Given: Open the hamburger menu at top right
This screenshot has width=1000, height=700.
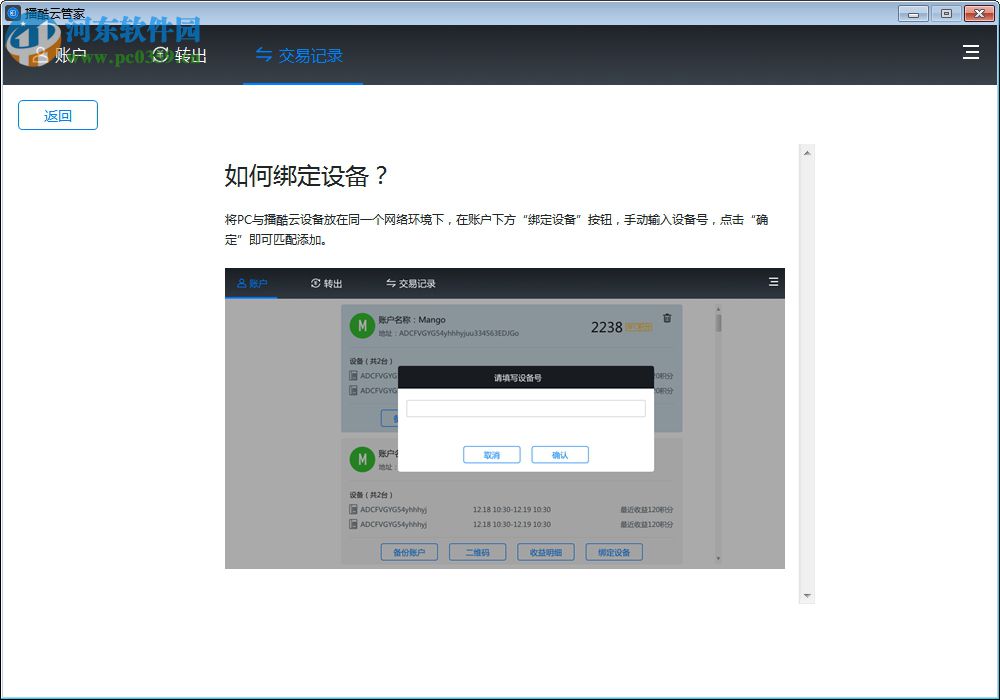Looking at the screenshot, I should 971,52.
